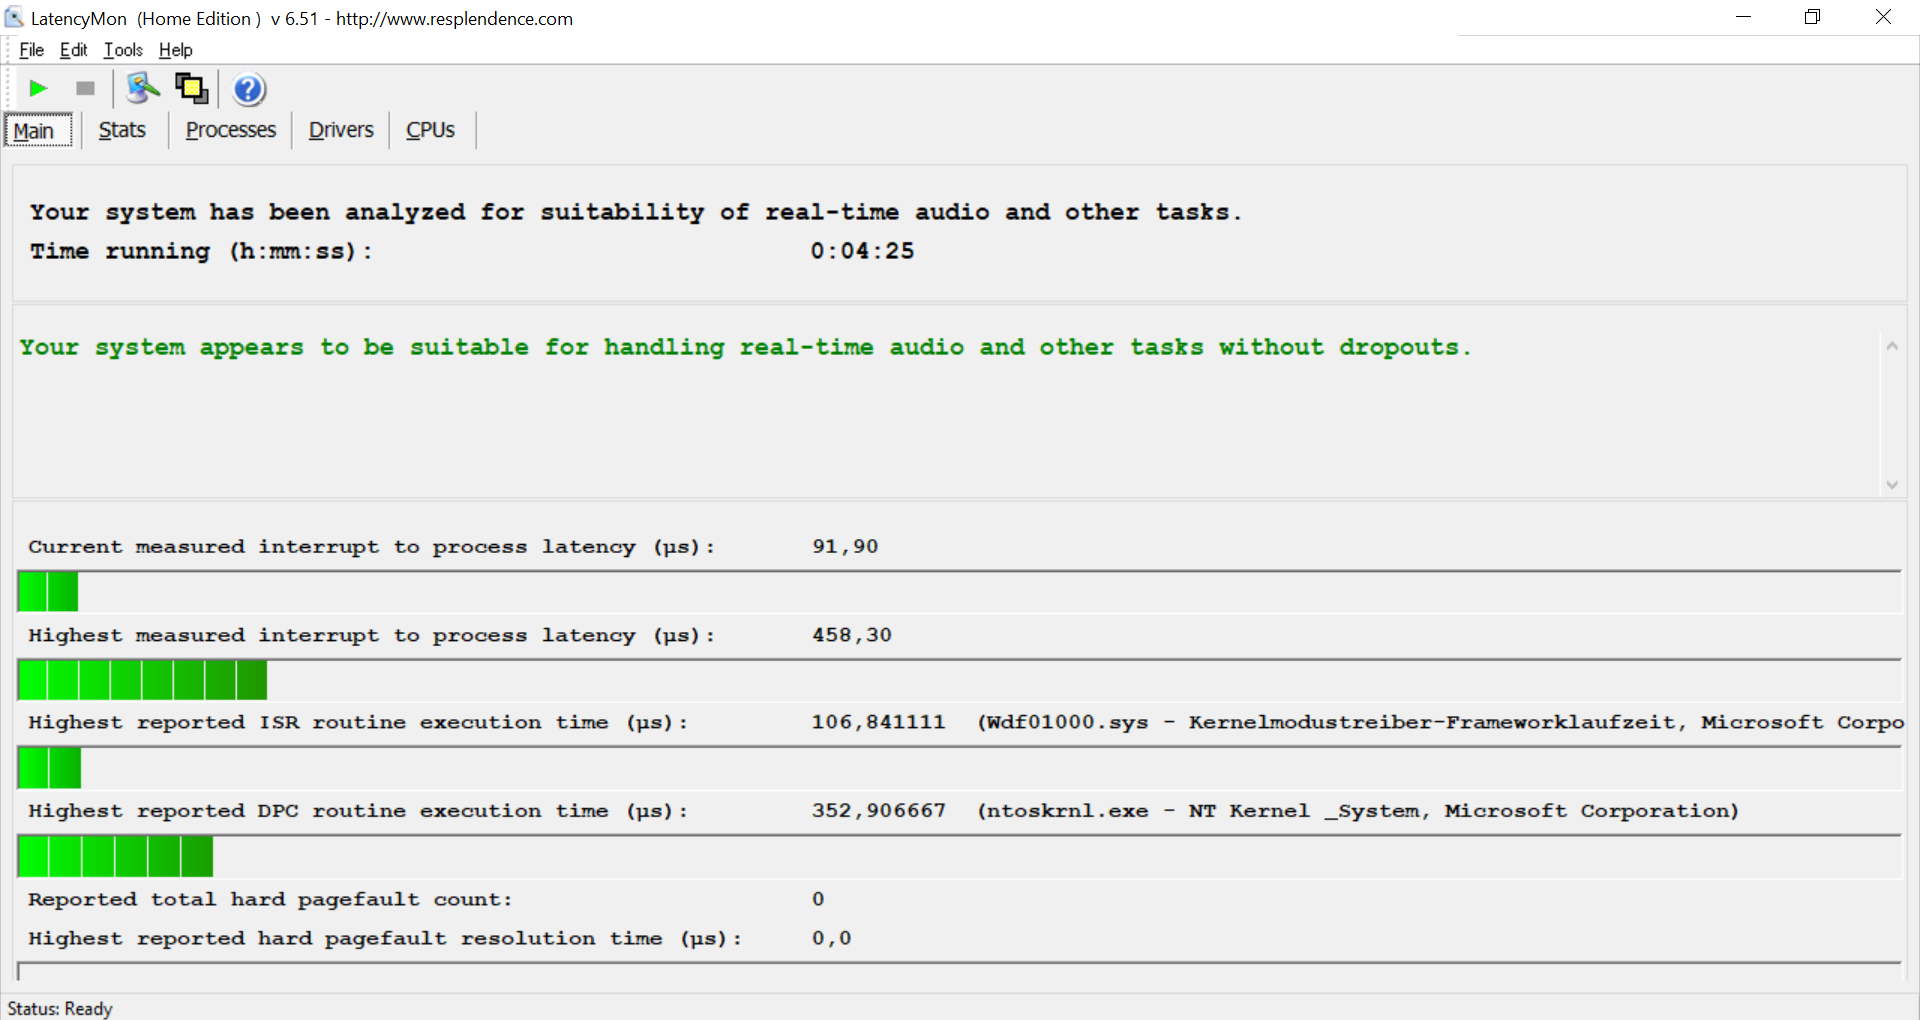The height and width of the screenshot is (1020, 1920).
Task: Click the LatencyMon app icon in title bar
Action: [14, 18]
